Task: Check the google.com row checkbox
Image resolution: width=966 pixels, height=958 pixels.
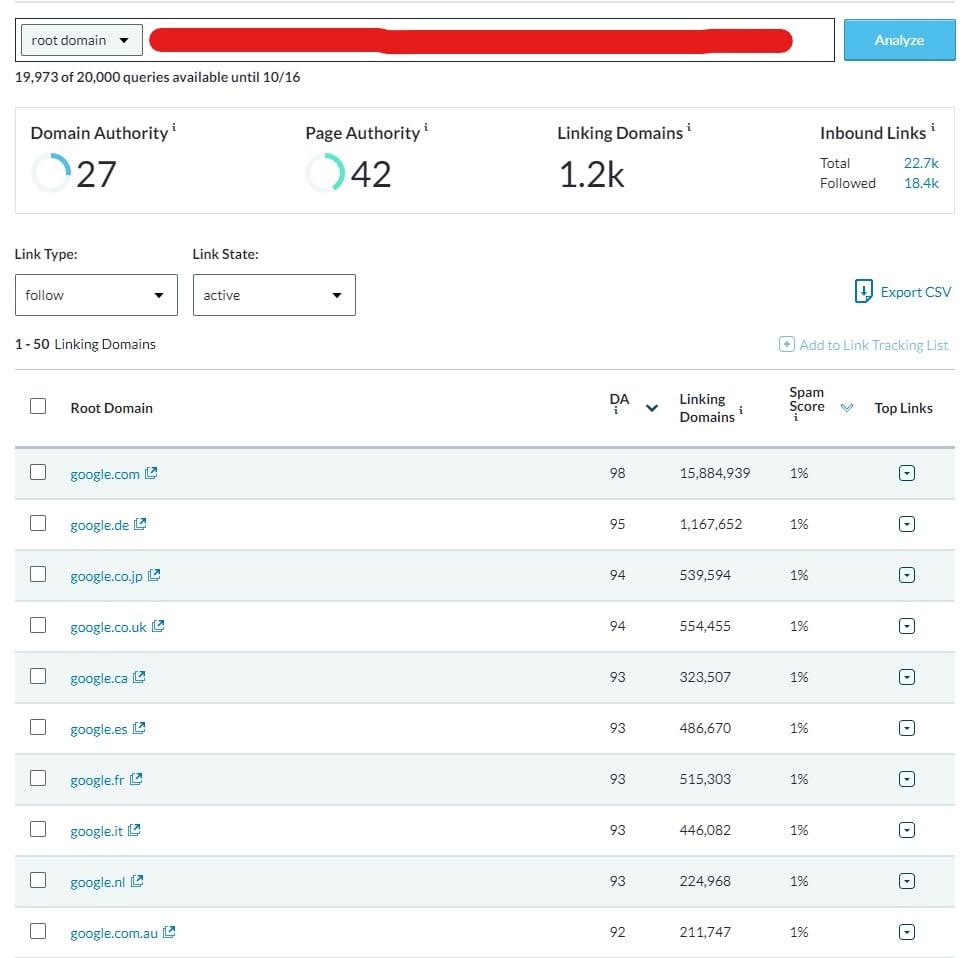Action: pos(38,472)
